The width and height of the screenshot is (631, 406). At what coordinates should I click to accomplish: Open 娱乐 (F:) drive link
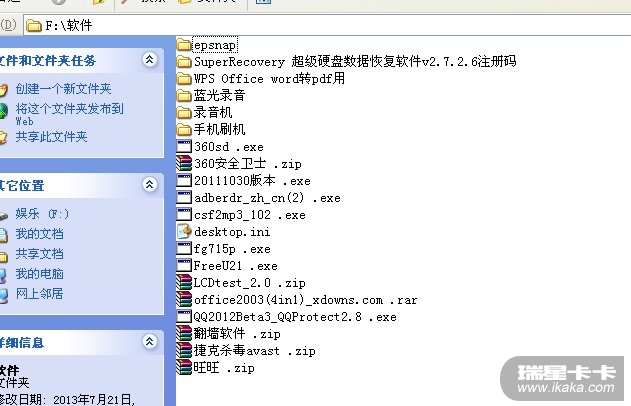pos(42,214)
